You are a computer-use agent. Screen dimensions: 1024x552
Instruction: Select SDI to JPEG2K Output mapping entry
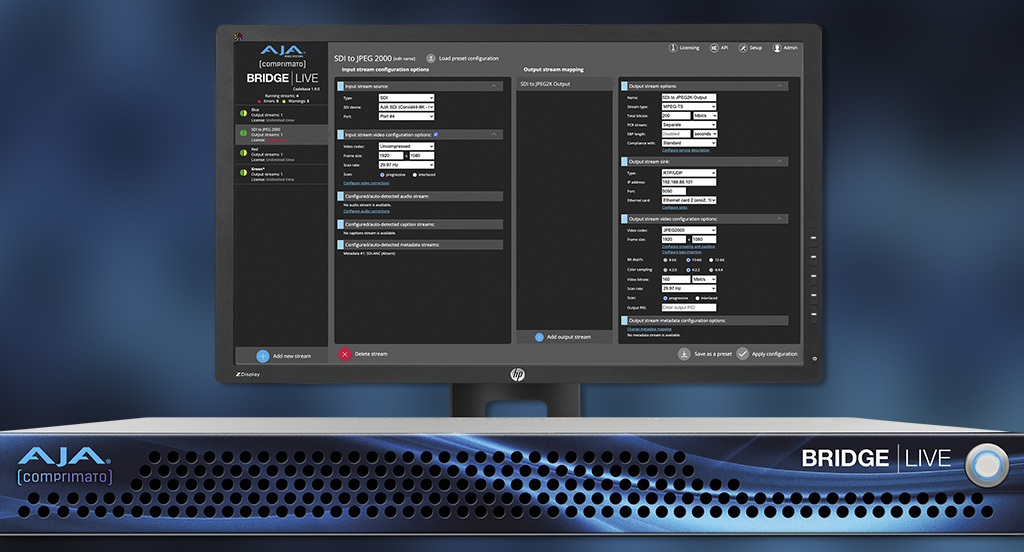[564, 84]
